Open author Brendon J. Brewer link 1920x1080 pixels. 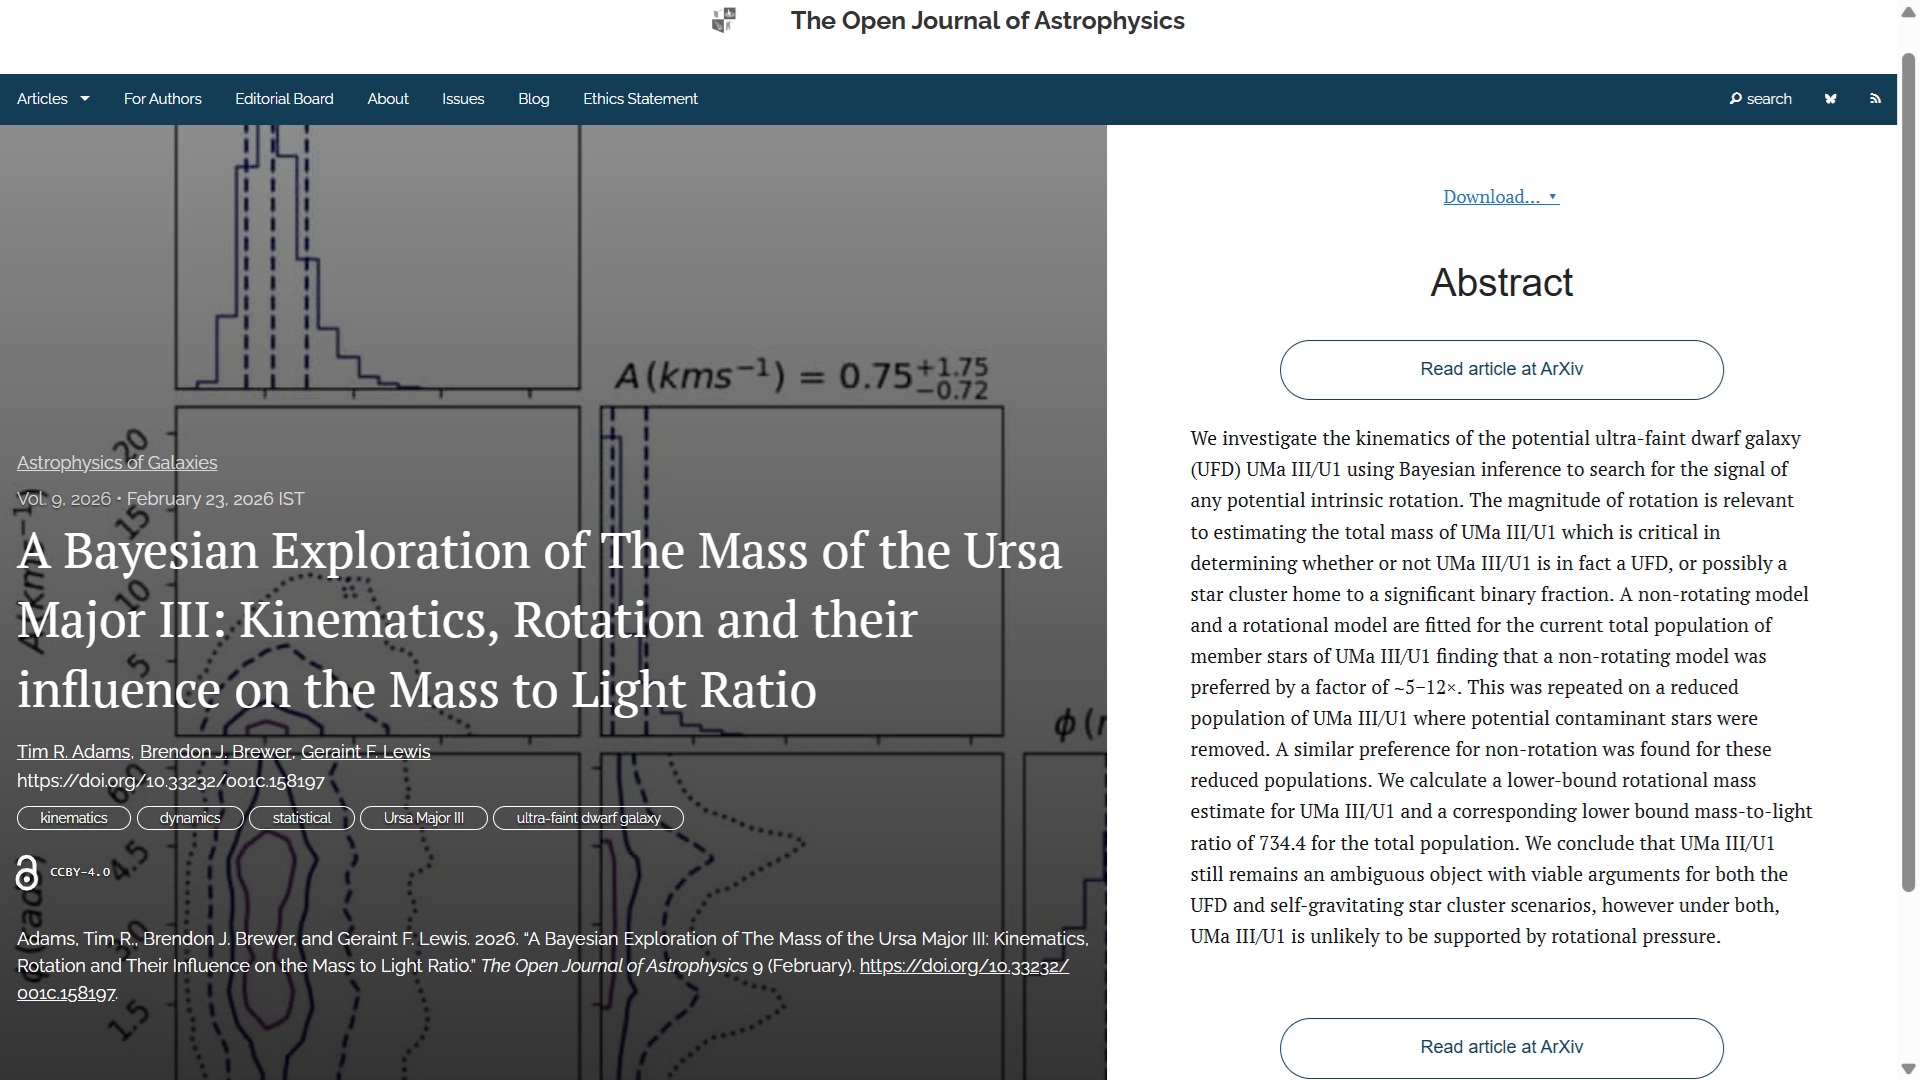(215, 752)
